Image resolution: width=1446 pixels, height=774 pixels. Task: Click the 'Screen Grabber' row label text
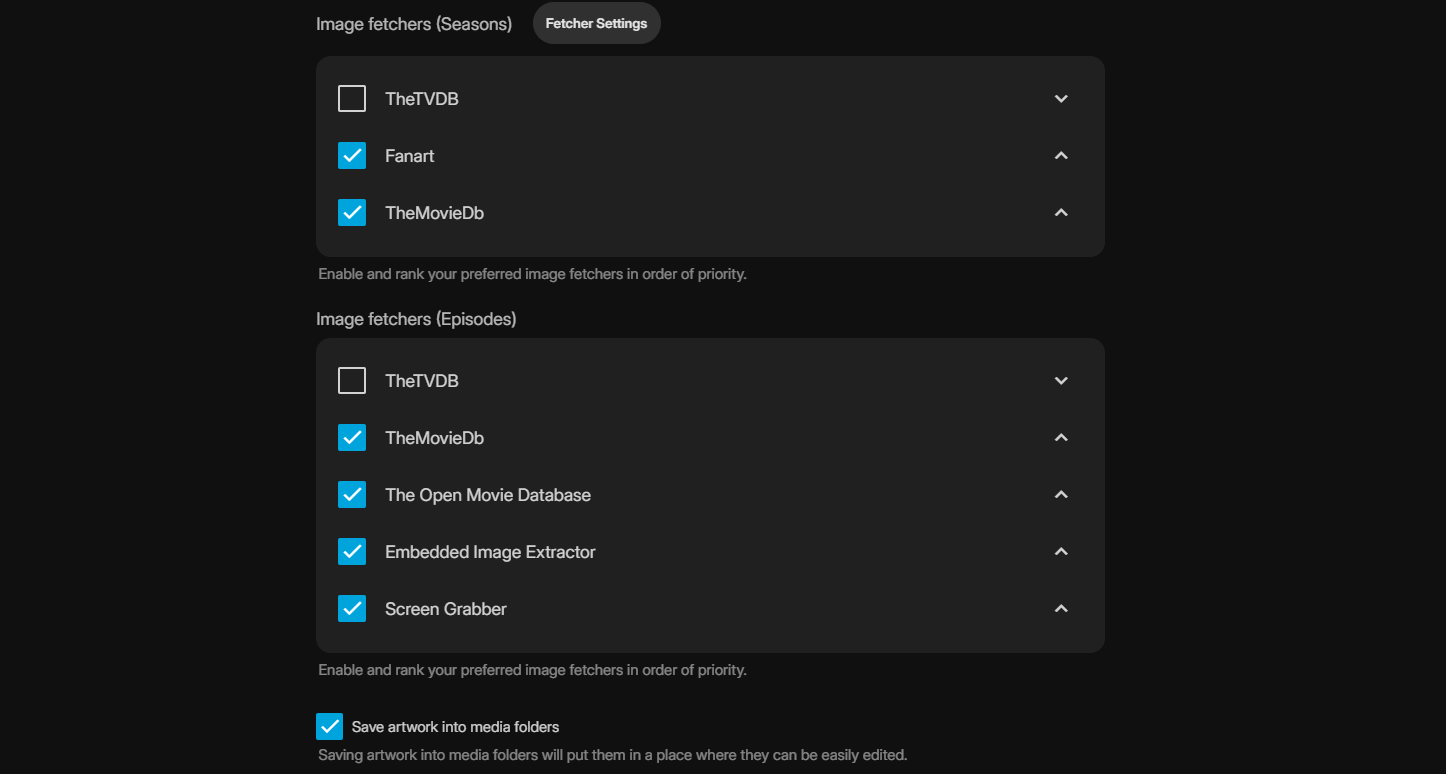pyautogui.click(x=446, y=609)
